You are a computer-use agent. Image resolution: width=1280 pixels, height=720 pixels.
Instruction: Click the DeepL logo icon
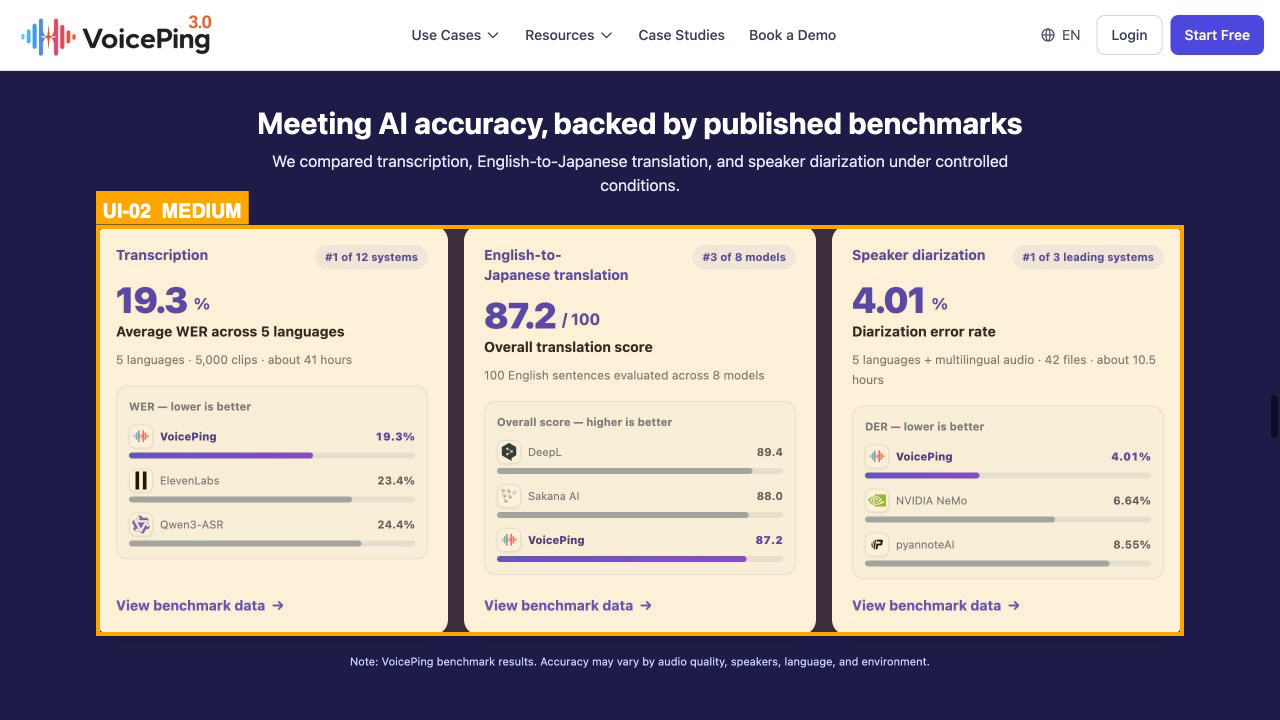click(x=509, y=452)
